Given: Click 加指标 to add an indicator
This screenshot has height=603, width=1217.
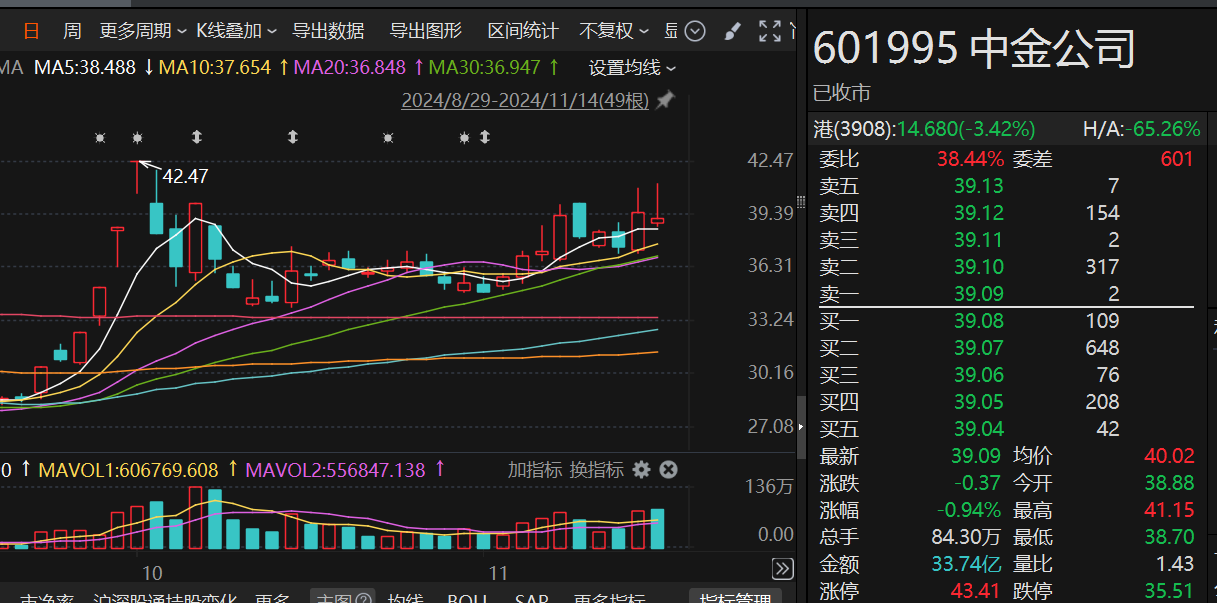Looking at the screenshot, I should click(535, 470).
